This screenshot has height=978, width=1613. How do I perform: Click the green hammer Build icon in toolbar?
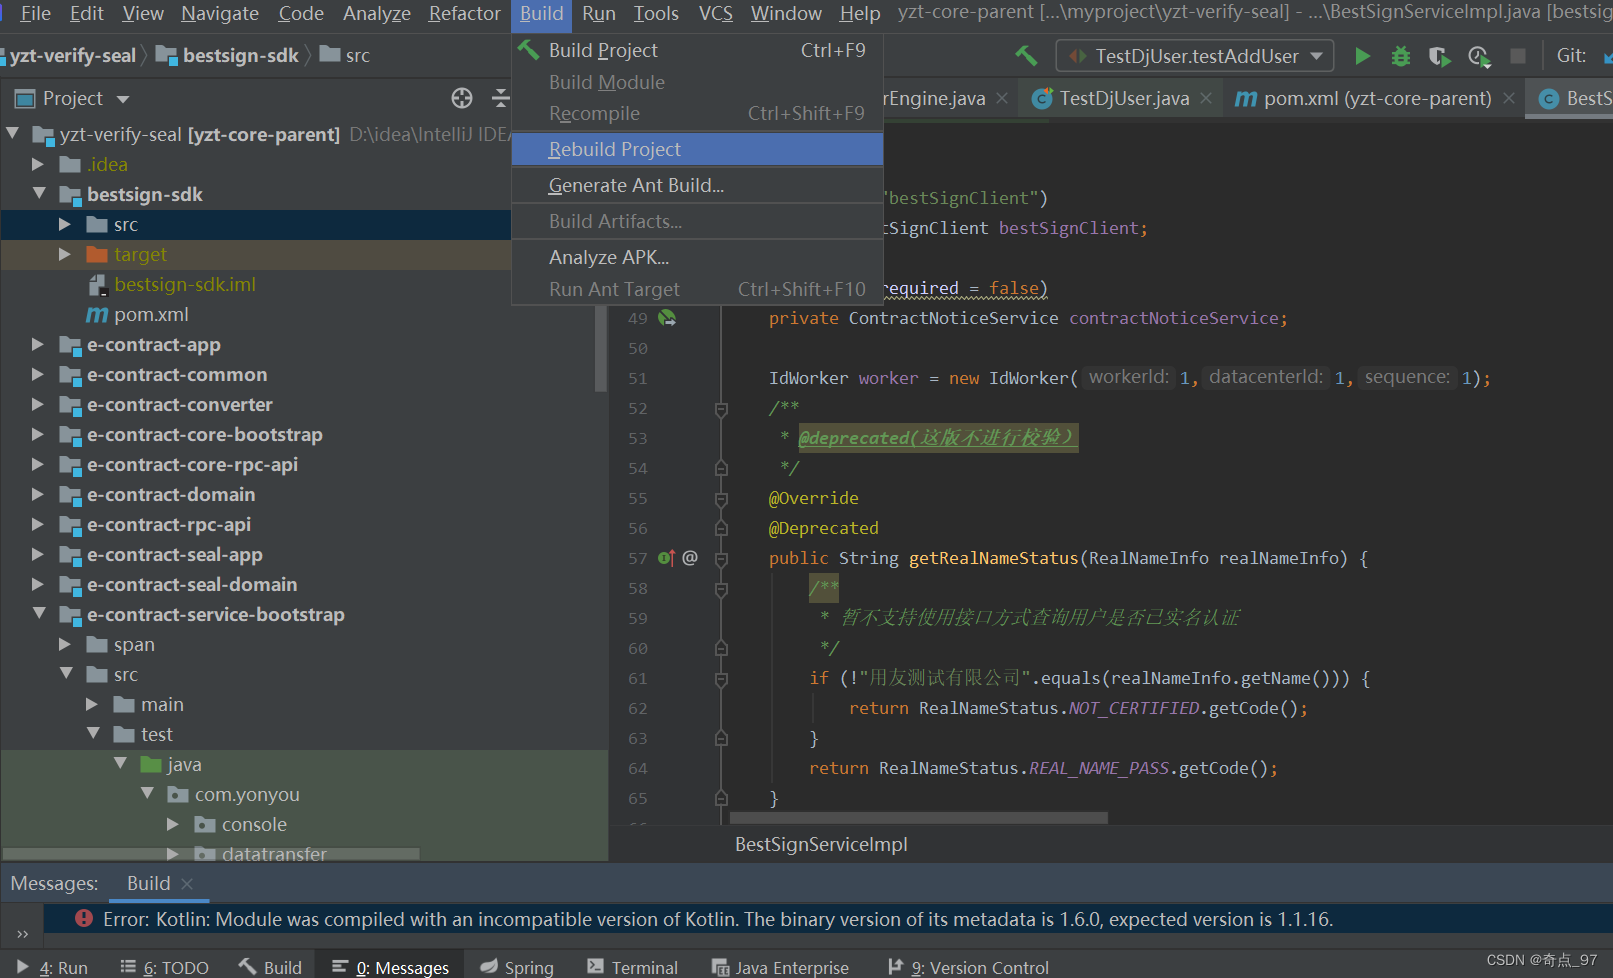(1026, 56)
